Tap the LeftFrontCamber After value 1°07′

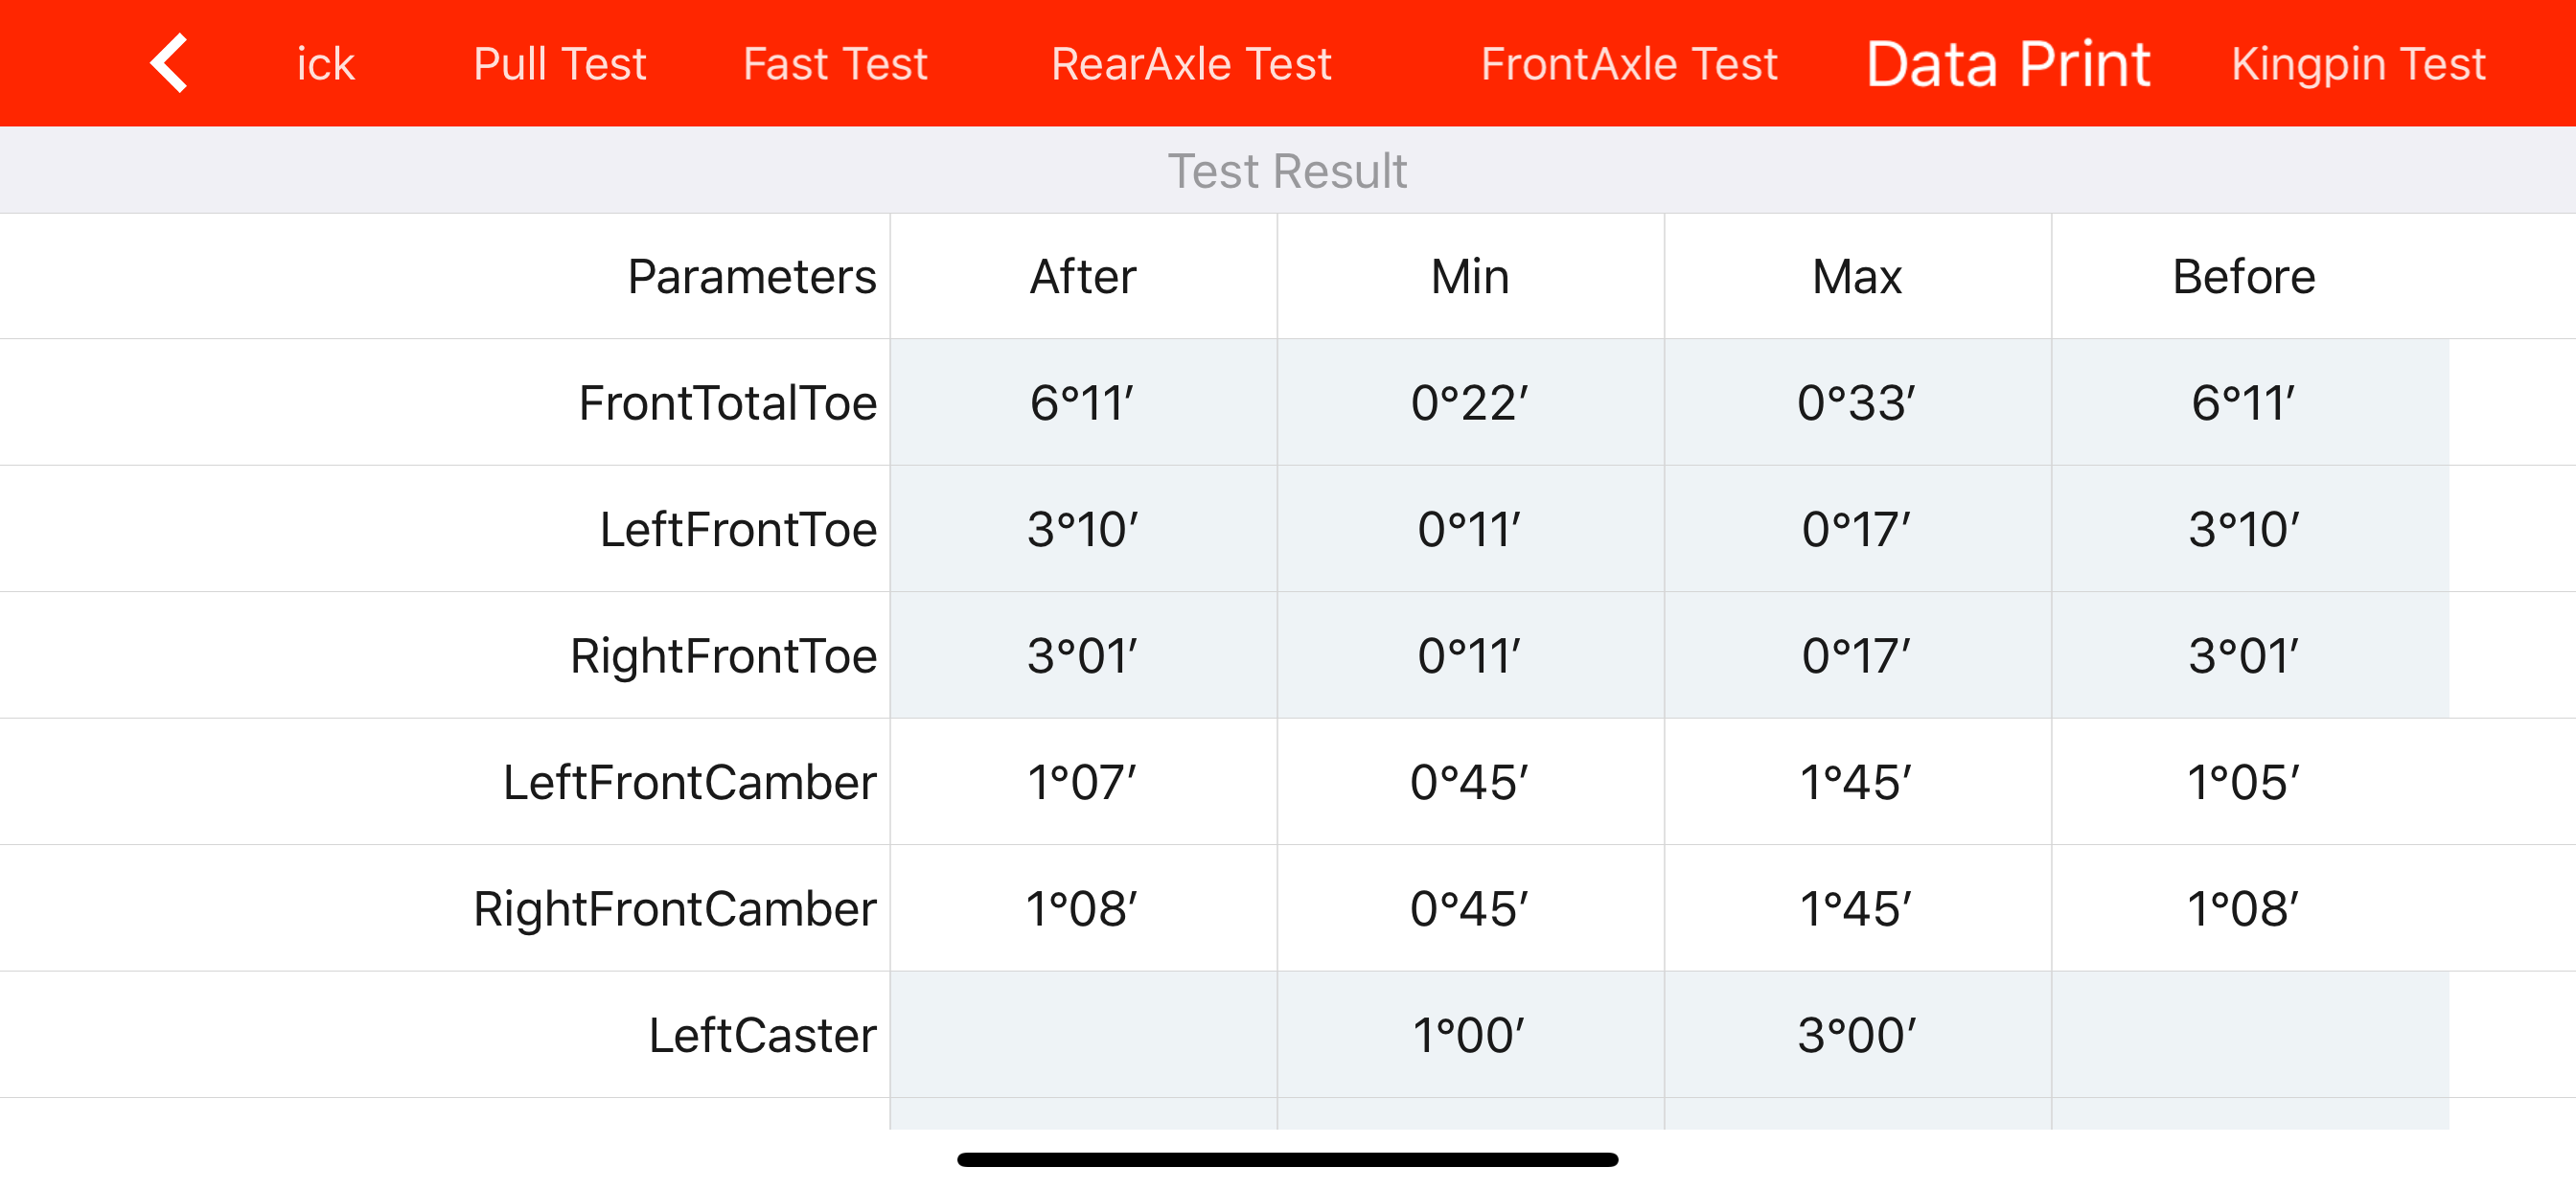click(x=1083, y=781)
